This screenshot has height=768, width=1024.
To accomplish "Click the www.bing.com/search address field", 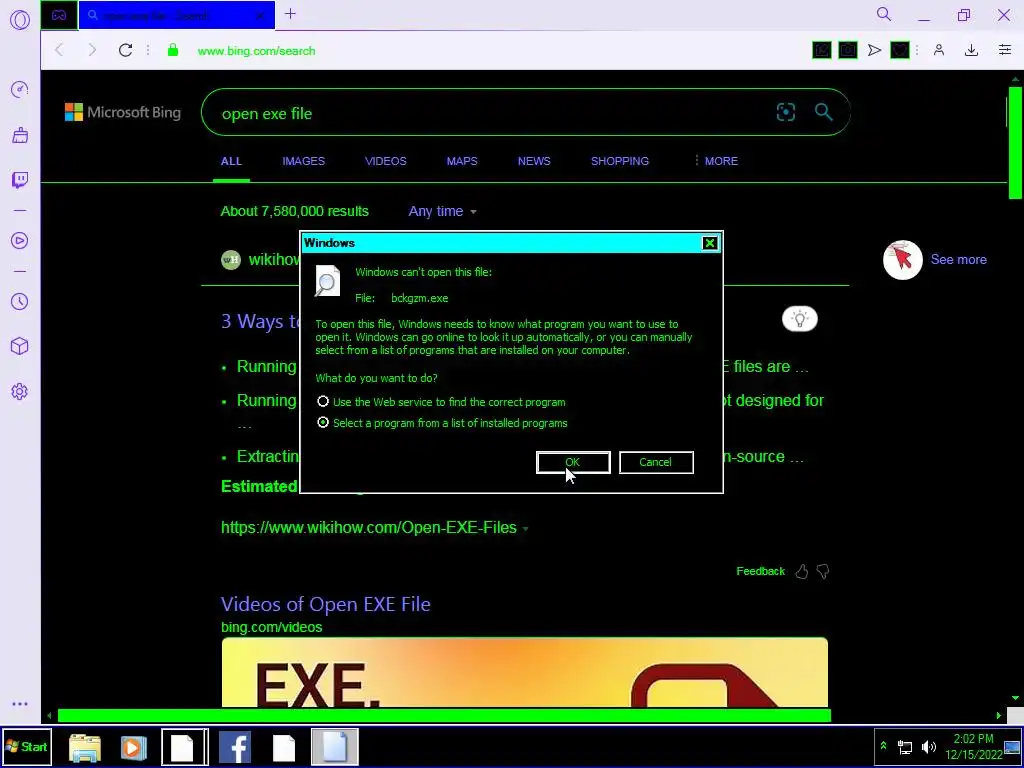I will pos(256,50).
